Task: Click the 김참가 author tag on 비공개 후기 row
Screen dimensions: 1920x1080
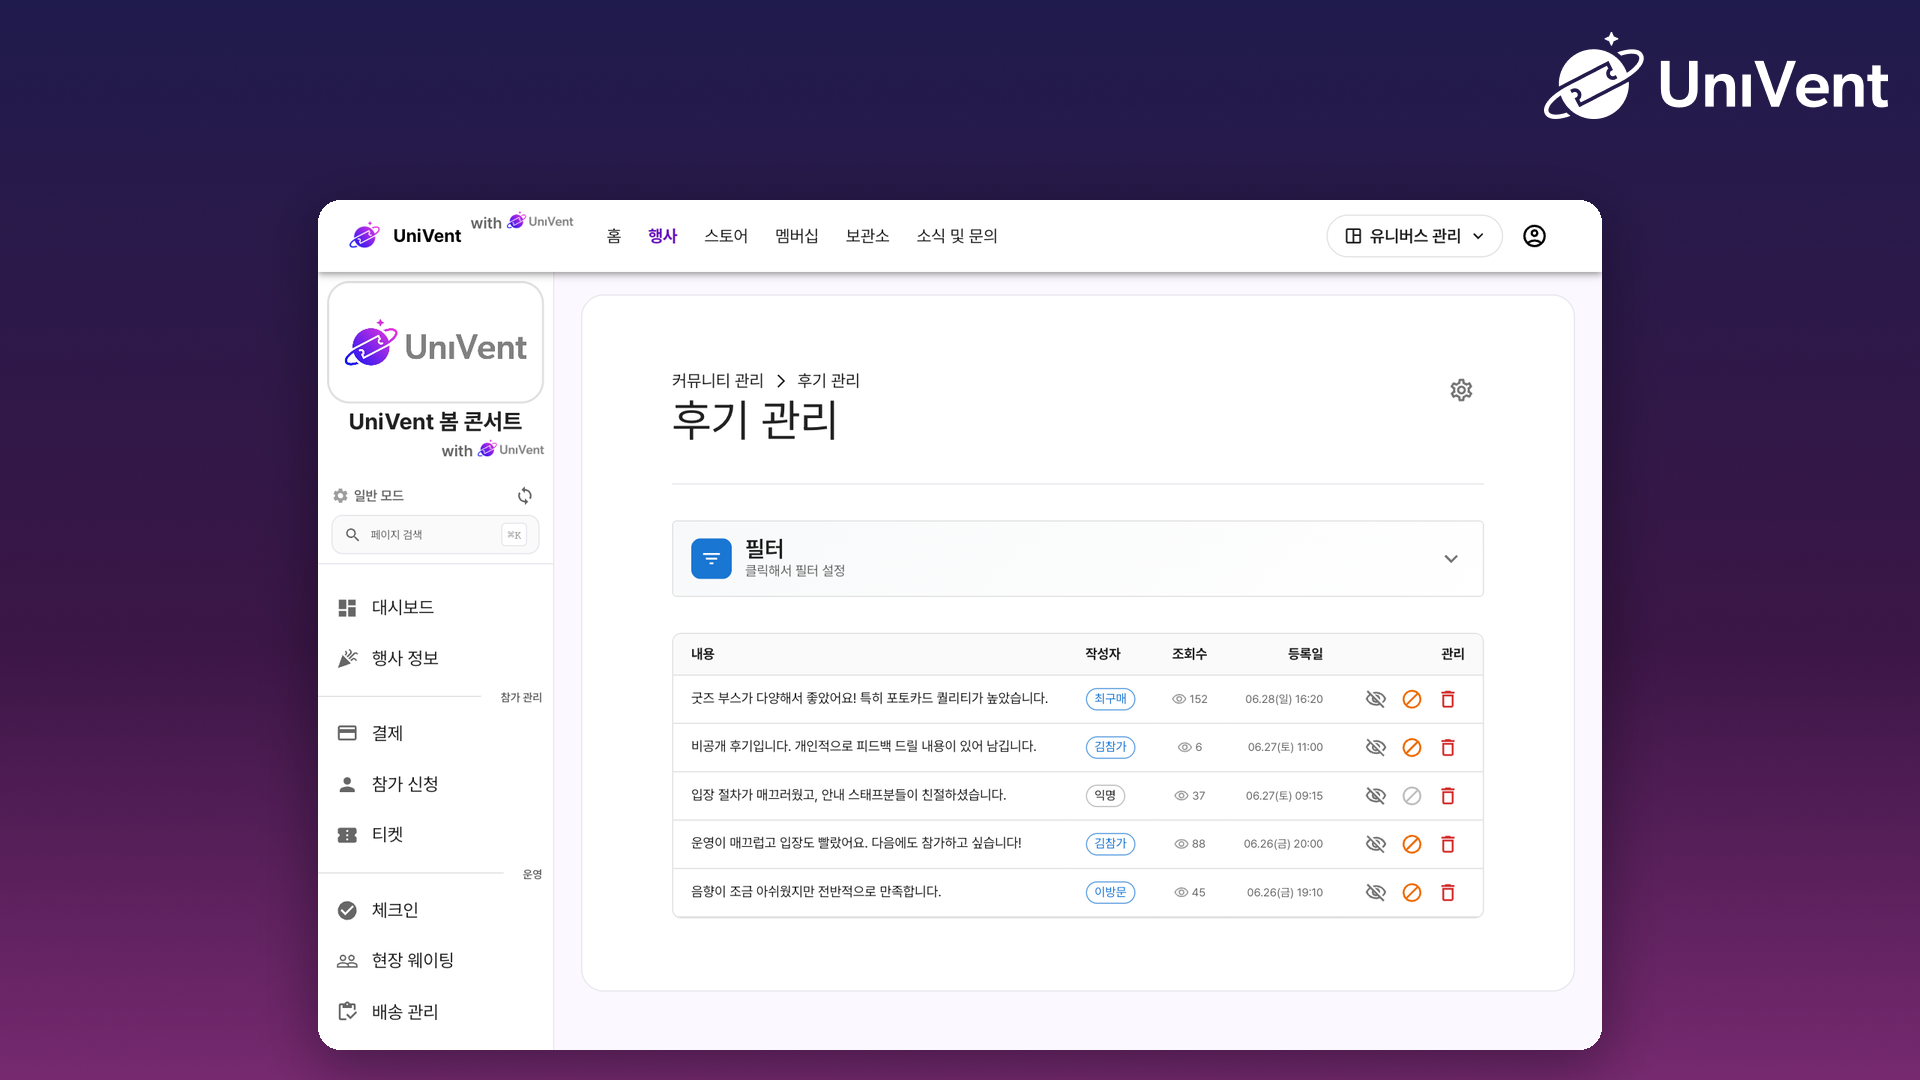Action: 1110,747
